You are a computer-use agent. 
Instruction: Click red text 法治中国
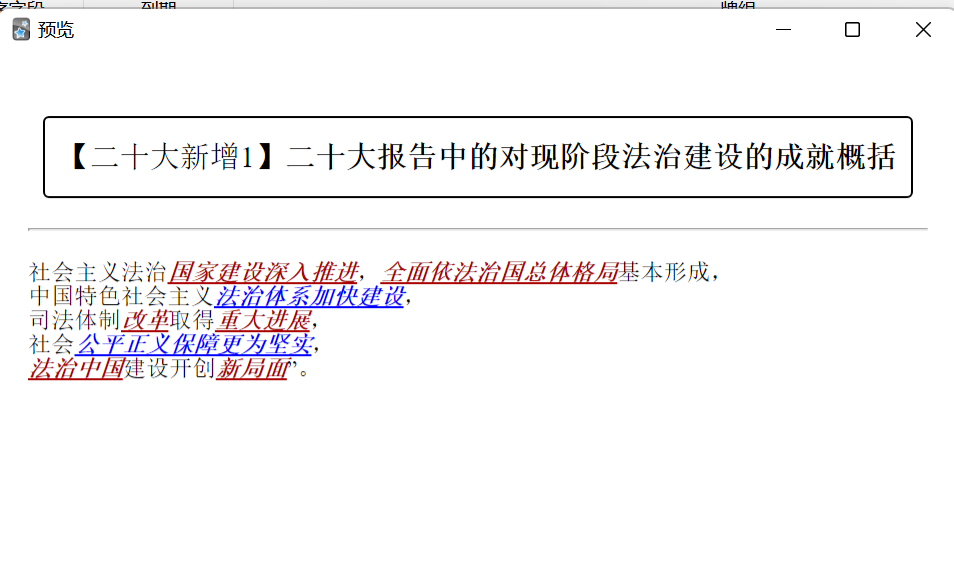[76, 369]
